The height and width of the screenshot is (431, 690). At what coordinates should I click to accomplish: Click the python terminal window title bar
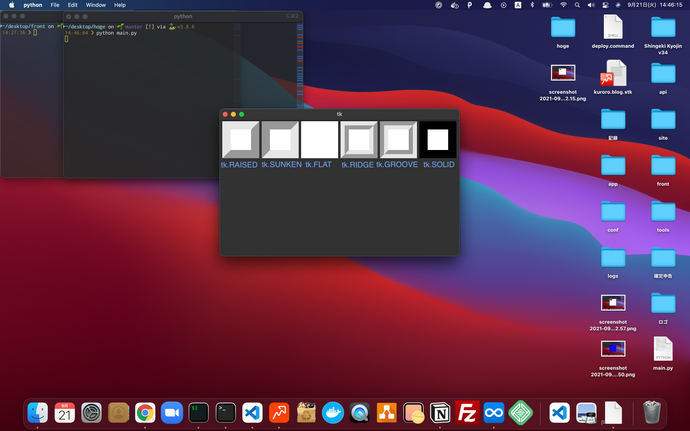pos(183,16)
